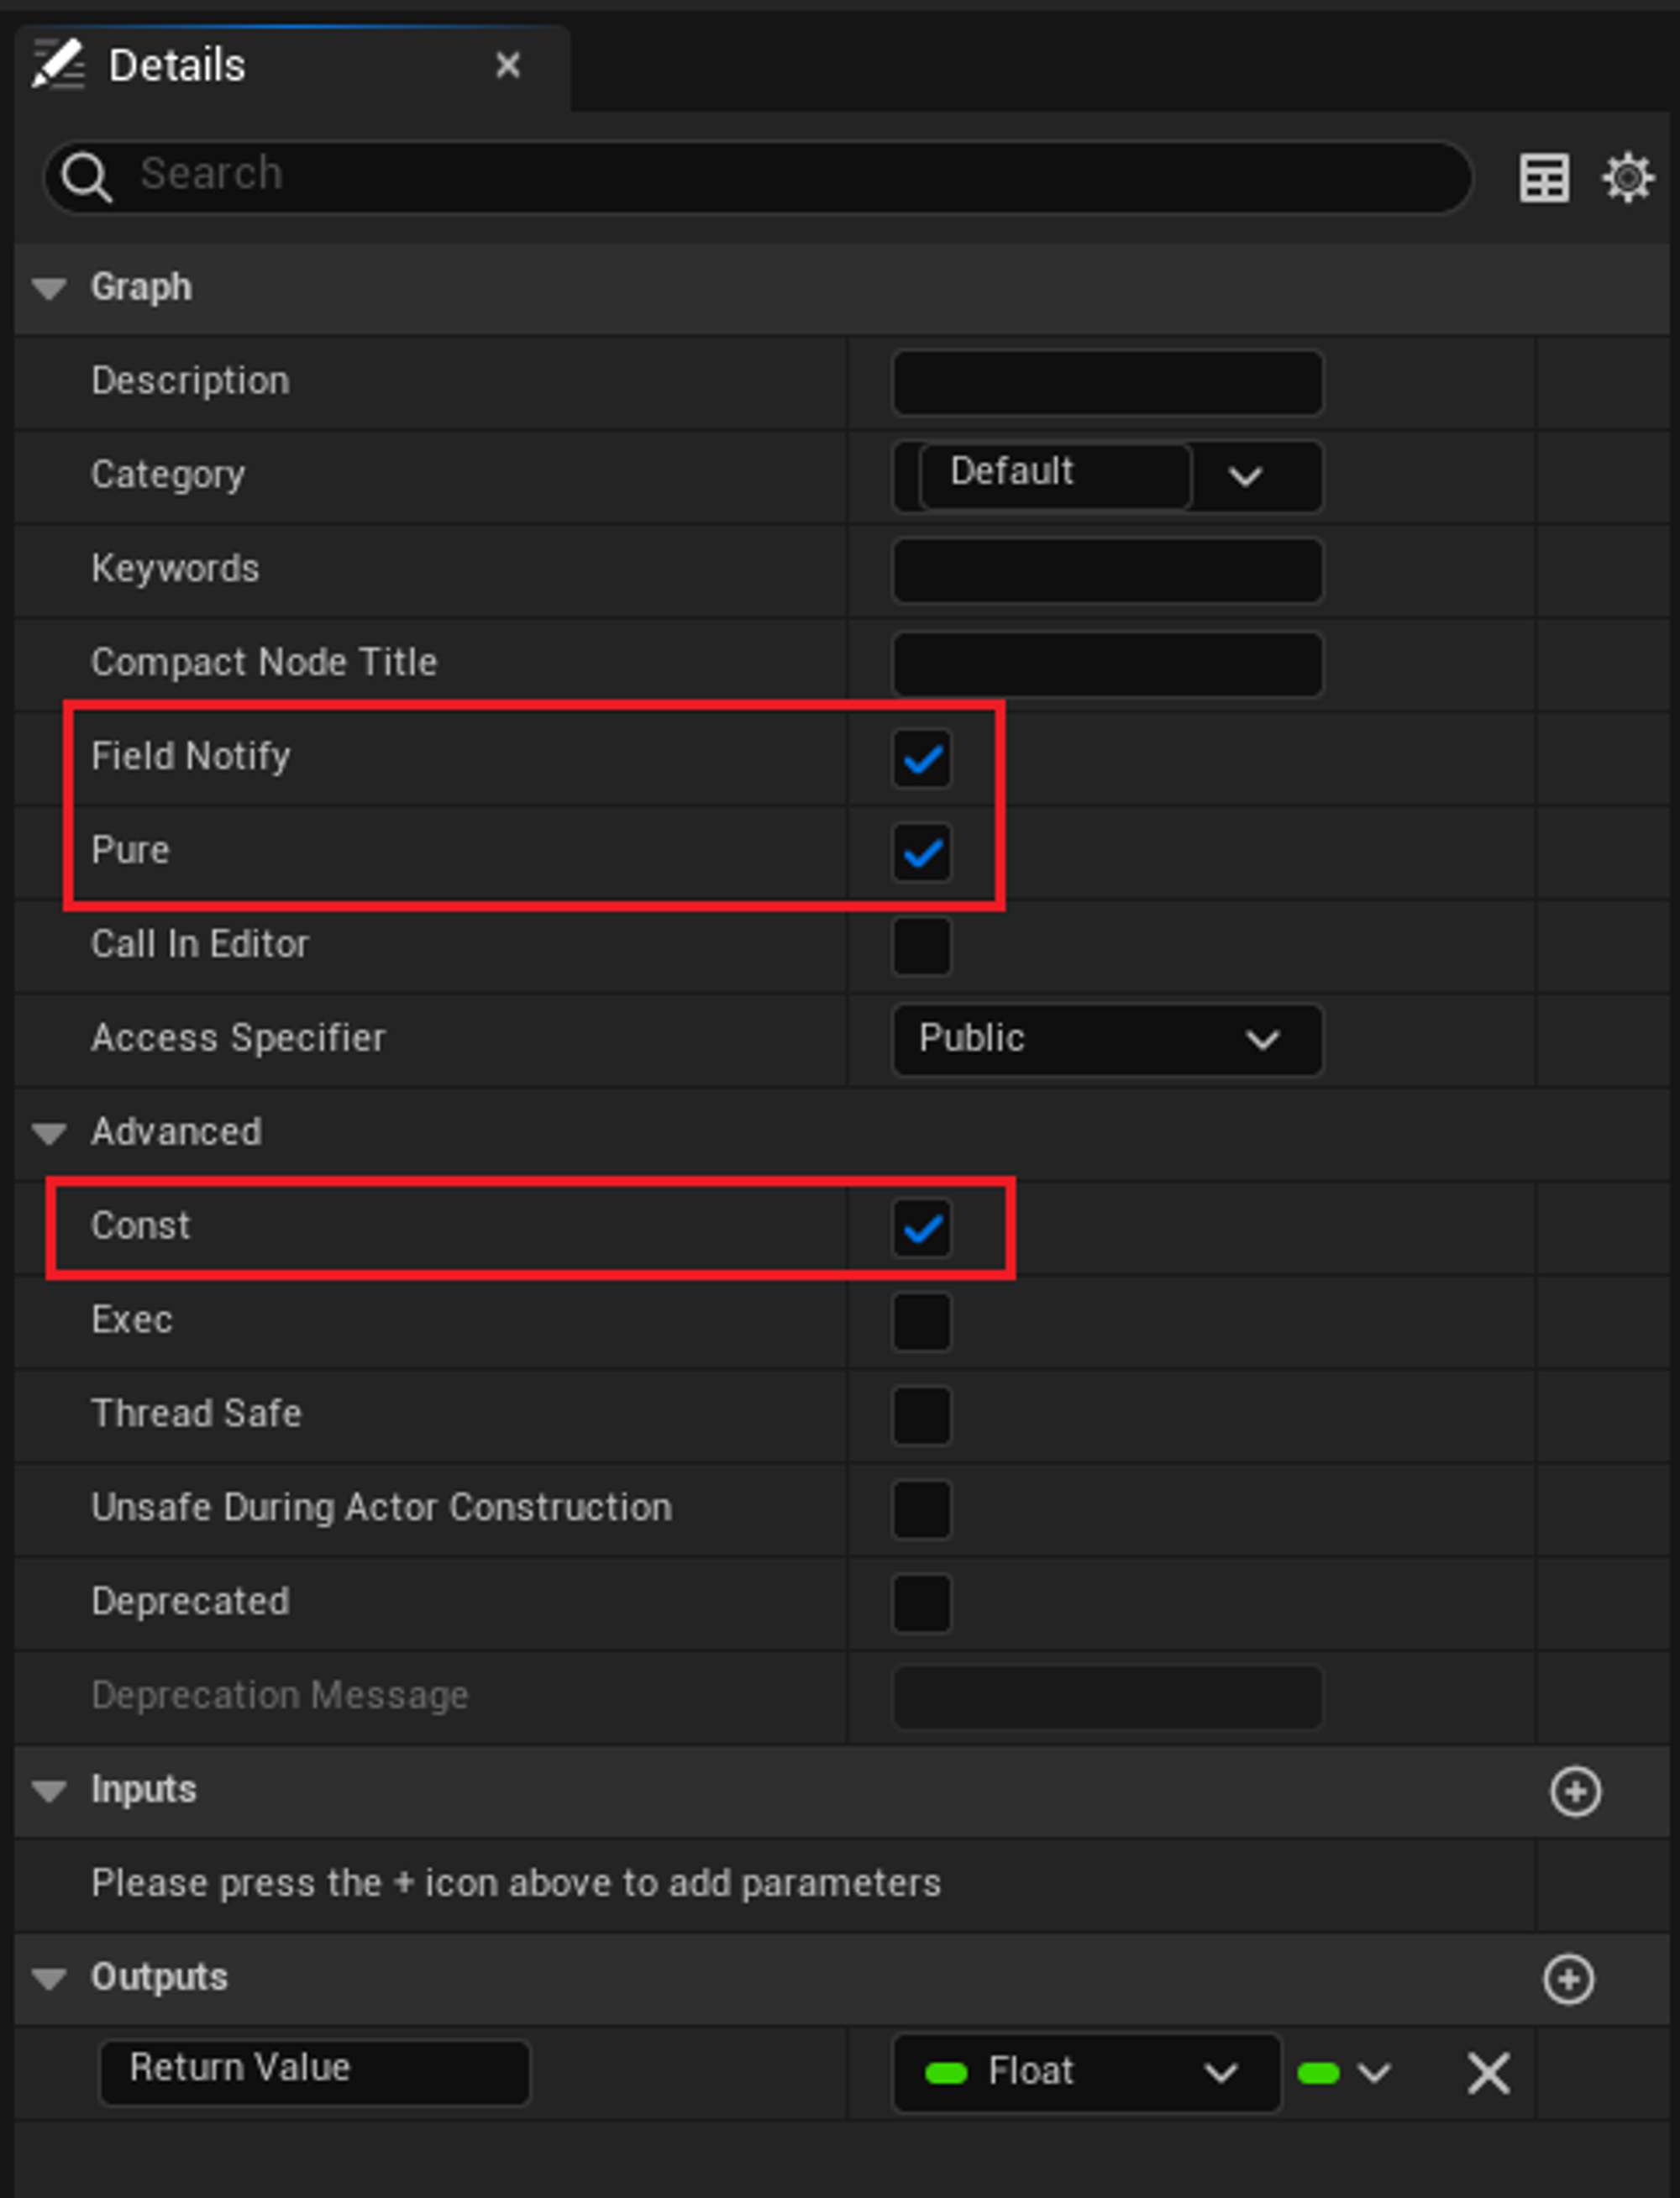Viewport: 1680px width, 2198px height.
Task: Open the output container type selector
Action: coord(1345,2073)
